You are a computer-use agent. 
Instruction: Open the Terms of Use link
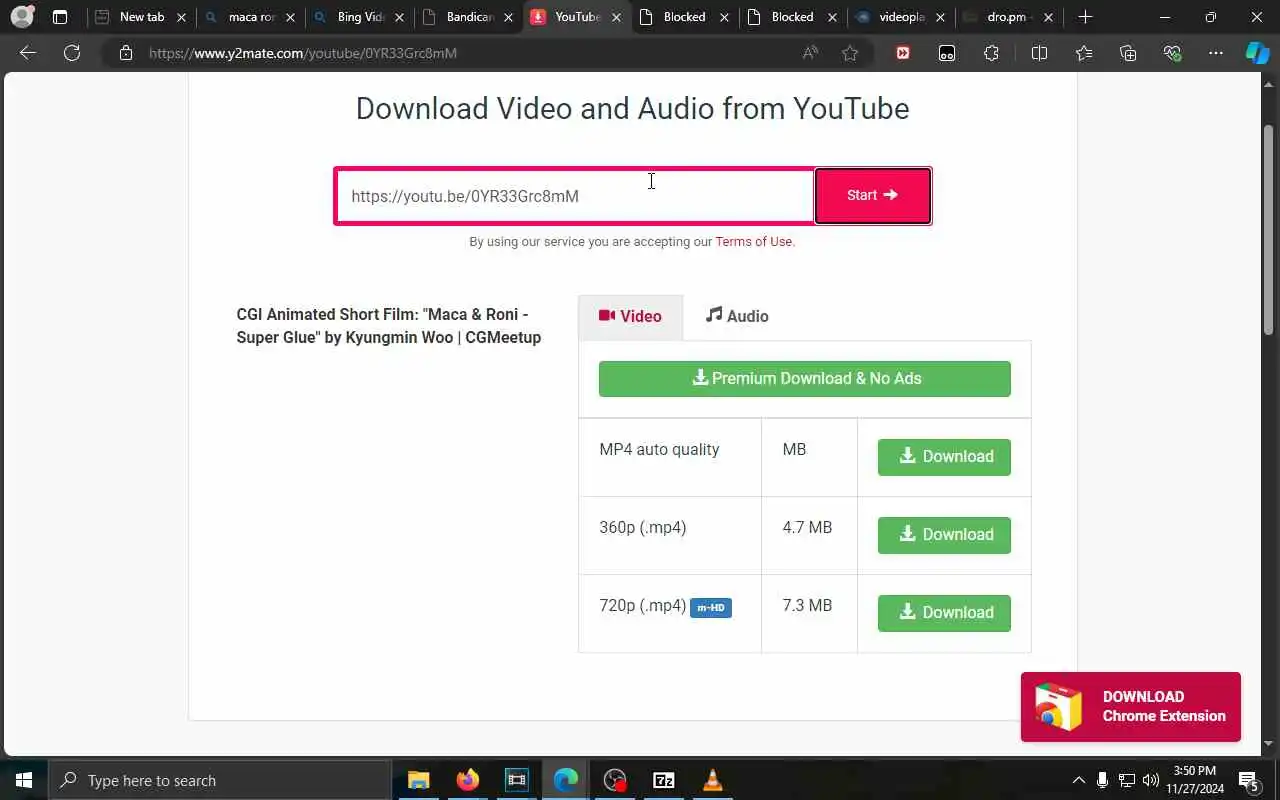click(x=754, y=241)
